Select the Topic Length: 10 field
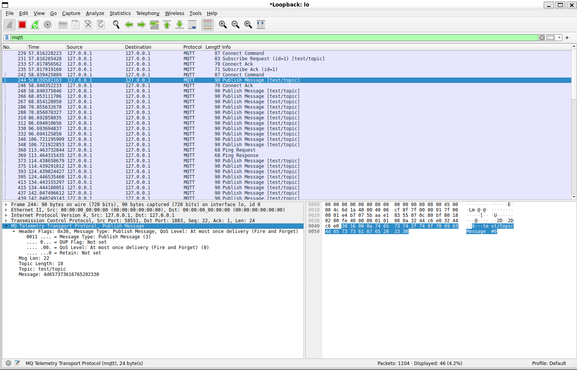The height and width of the screenshot is (370, 577). click(x=40, y=264)
